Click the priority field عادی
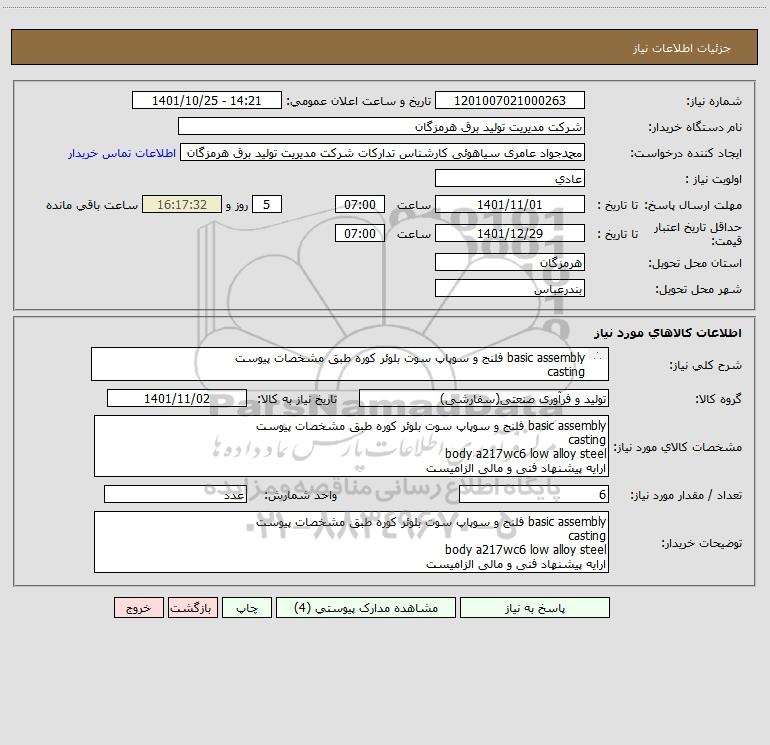 [x=510, y=178]
